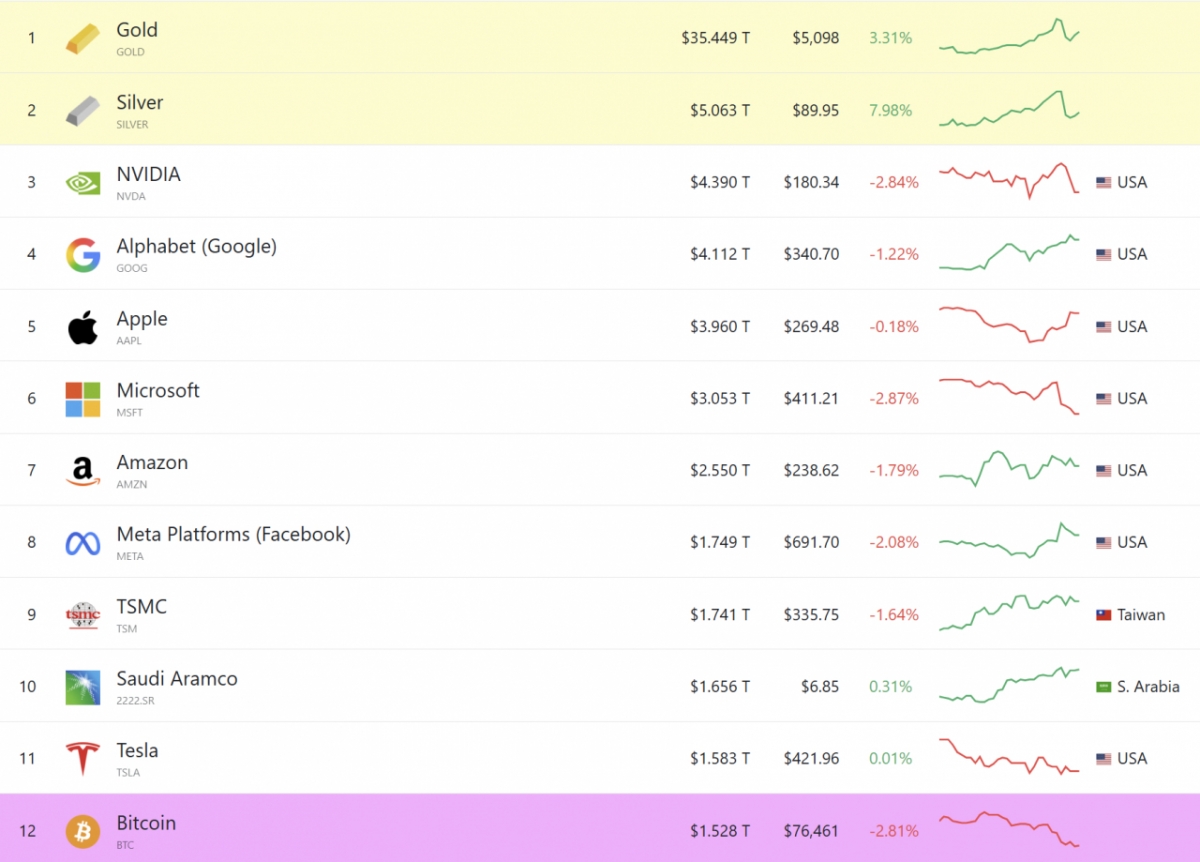Click Gold's 30-day price chart

pos(1008,37)
